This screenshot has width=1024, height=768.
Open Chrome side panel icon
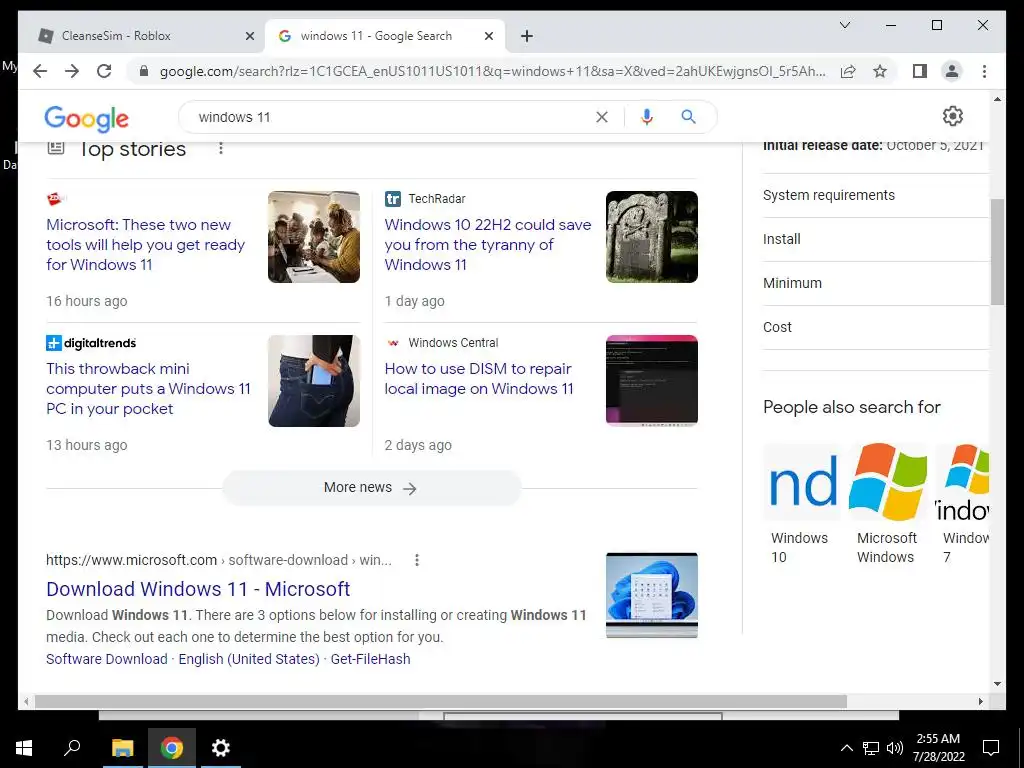(x=920, y=71)
